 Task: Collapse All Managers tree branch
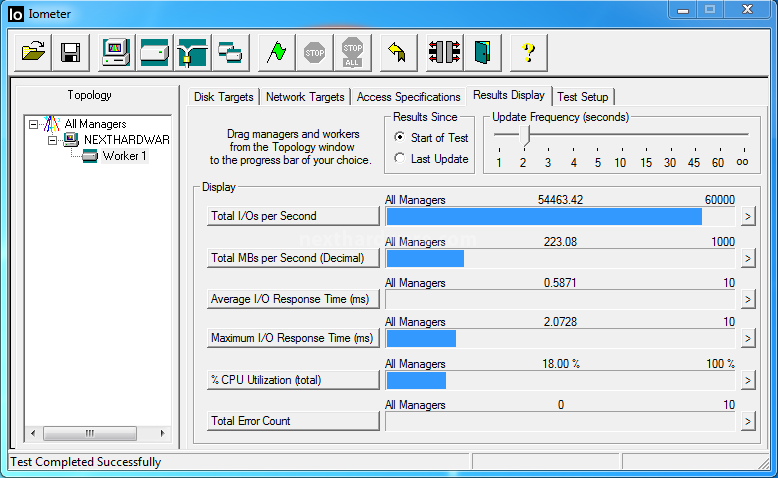[33, 124]
